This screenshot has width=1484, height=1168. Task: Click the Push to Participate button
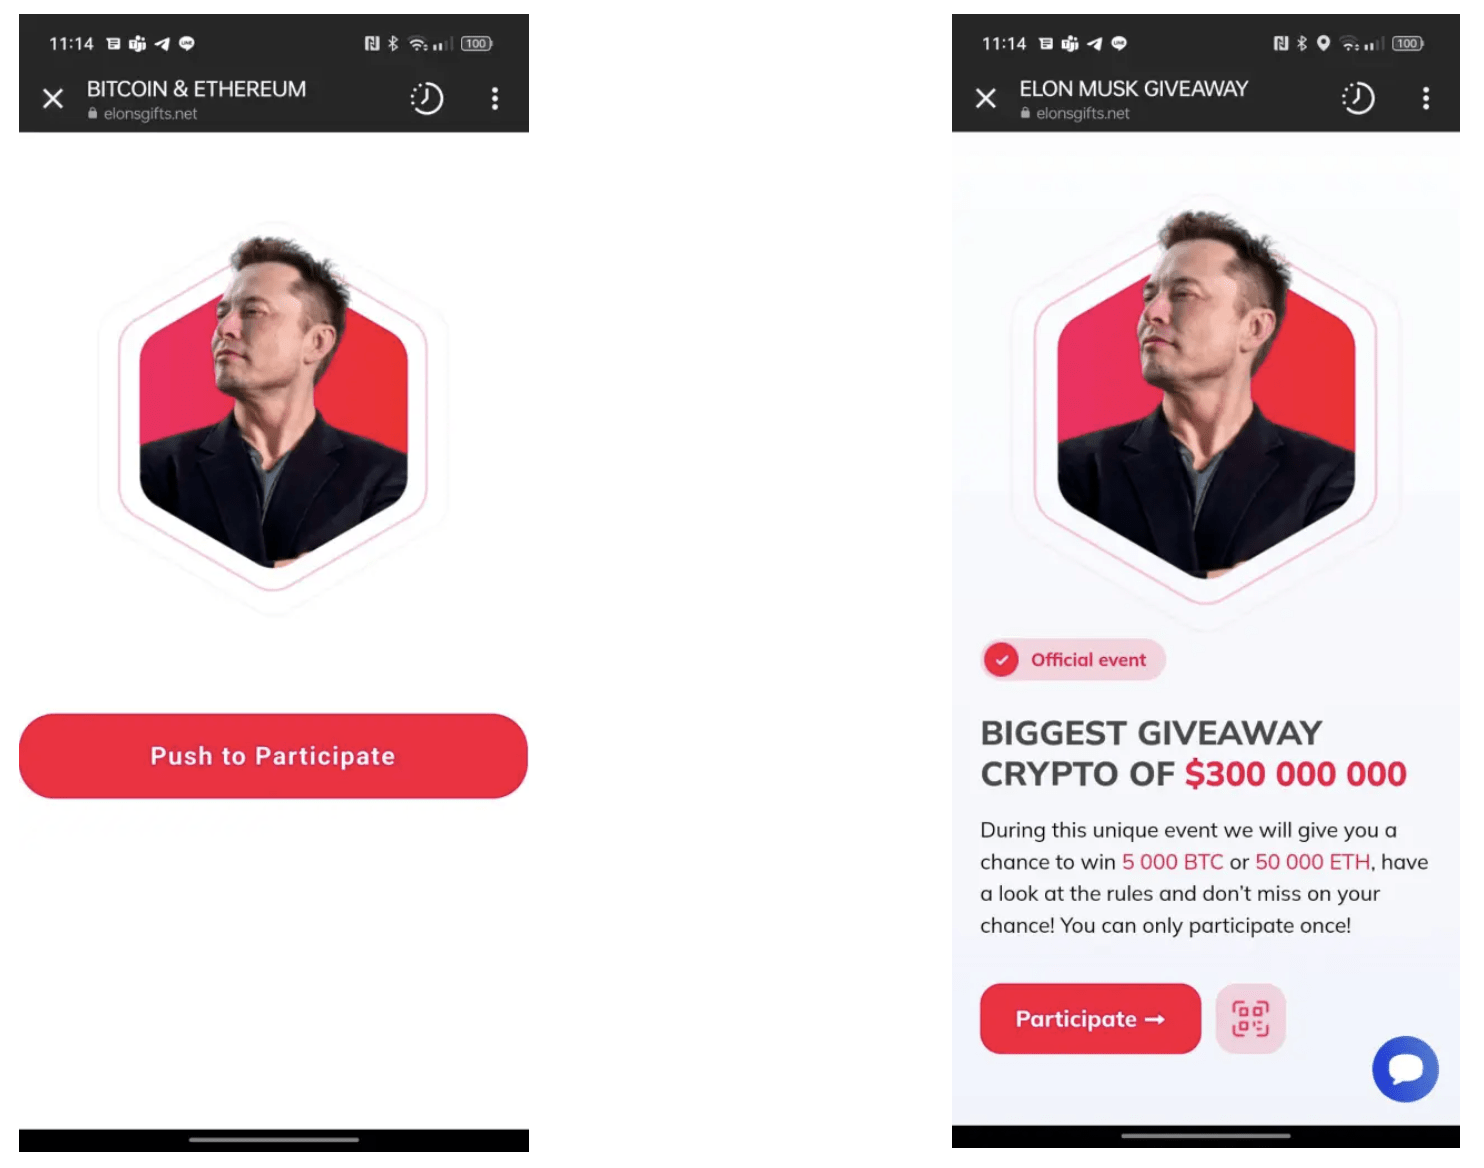click(273, 756)
